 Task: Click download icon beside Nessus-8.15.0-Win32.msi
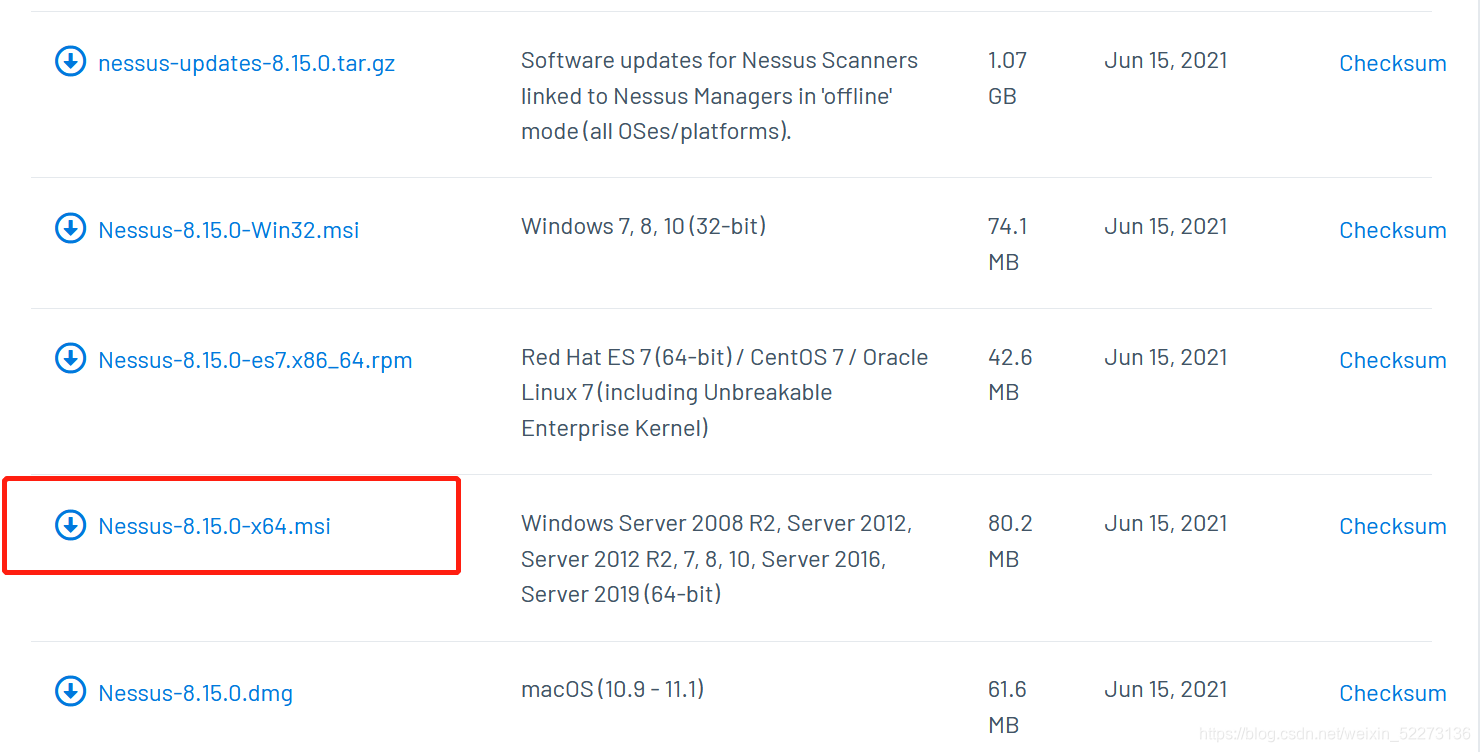[x=70, y=228]
